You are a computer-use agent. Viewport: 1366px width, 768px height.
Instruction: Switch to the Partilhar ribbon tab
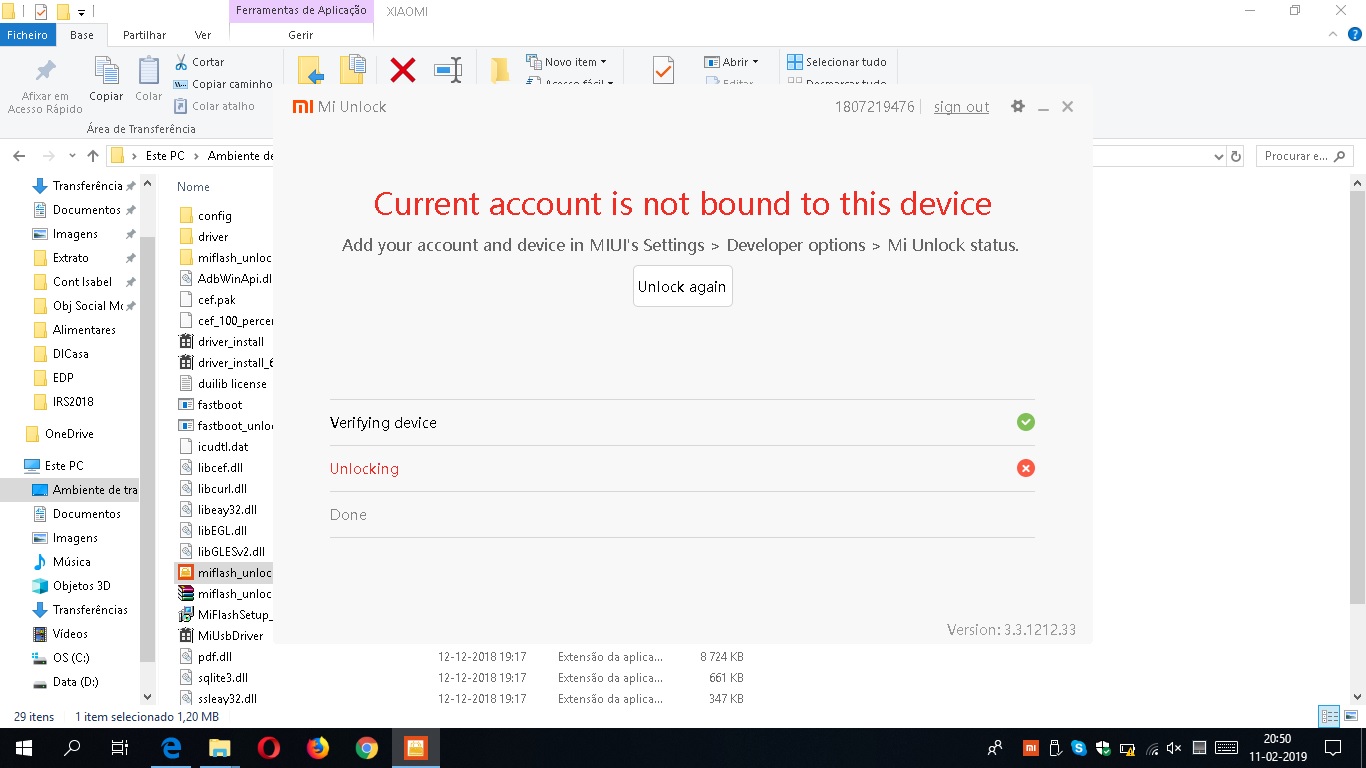click(x=144, y=35)
